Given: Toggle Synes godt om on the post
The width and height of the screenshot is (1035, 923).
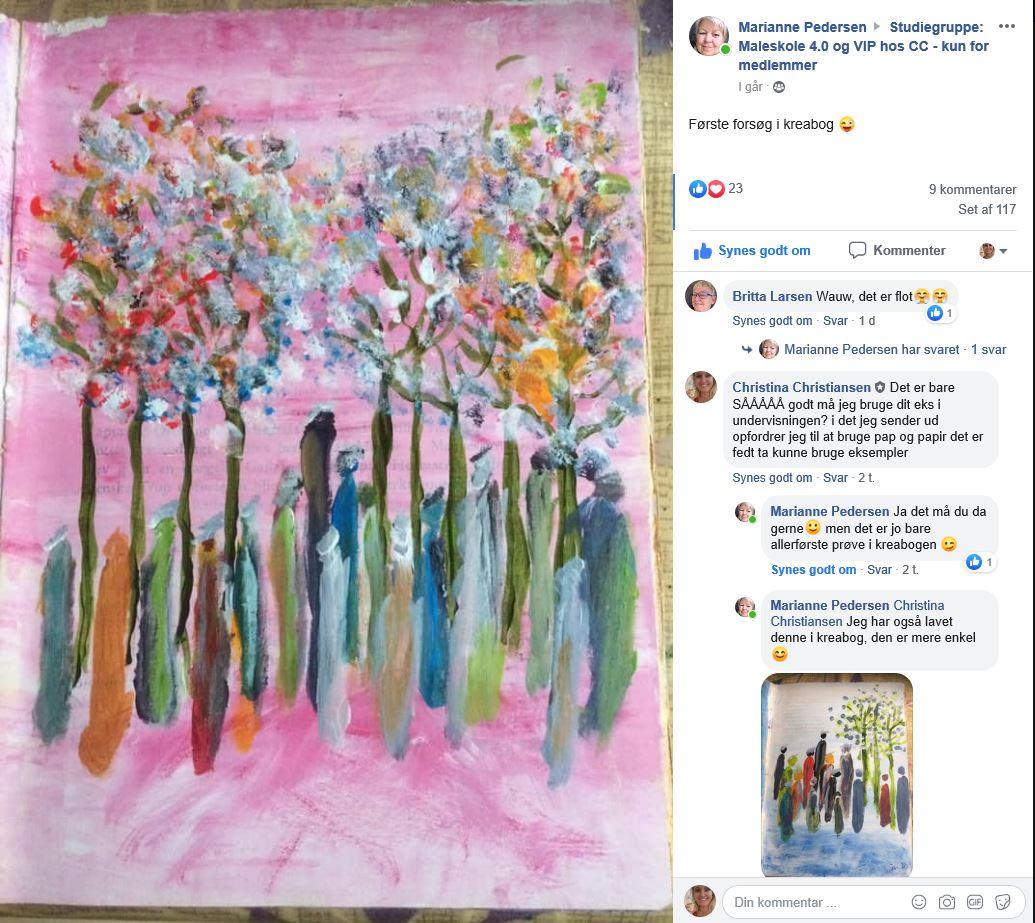Looking at the screenshot, I should (752, 251).
